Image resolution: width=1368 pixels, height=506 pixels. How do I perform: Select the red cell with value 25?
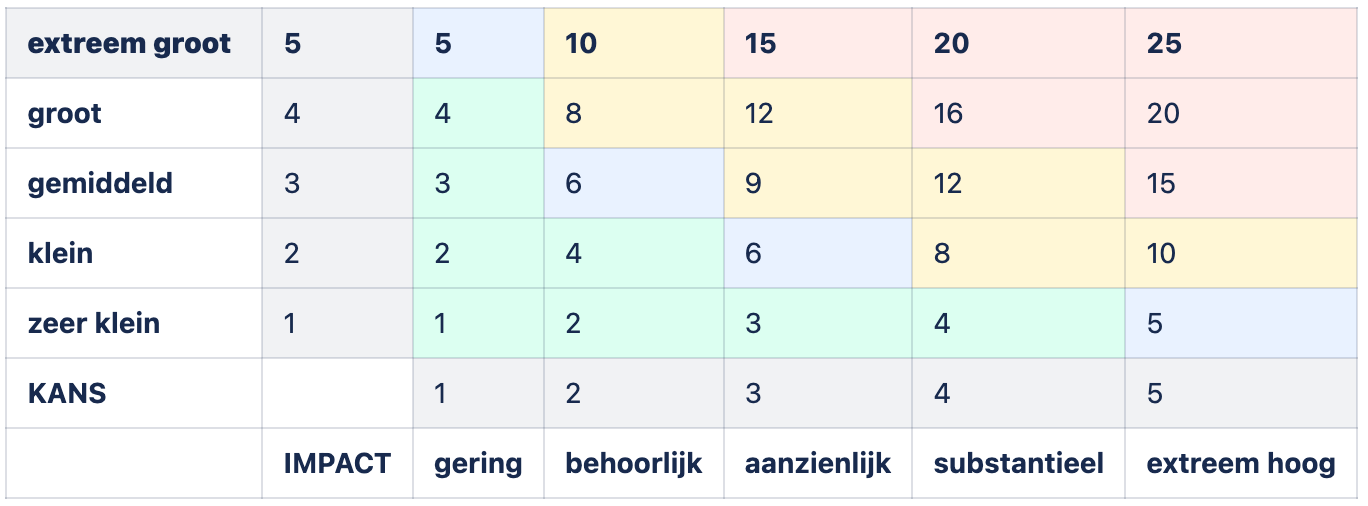coord(1240,44)
